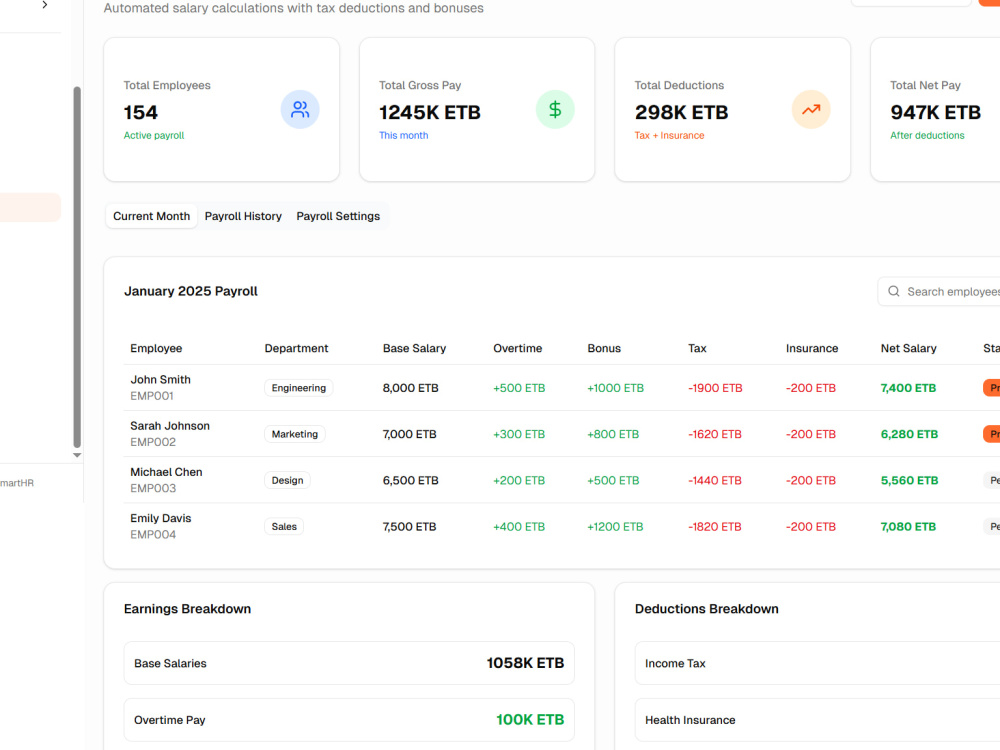Image resolution: width=1000 pixels, height=750 pixels.
Task: Click the Tax column header
Action: [697, 348]
